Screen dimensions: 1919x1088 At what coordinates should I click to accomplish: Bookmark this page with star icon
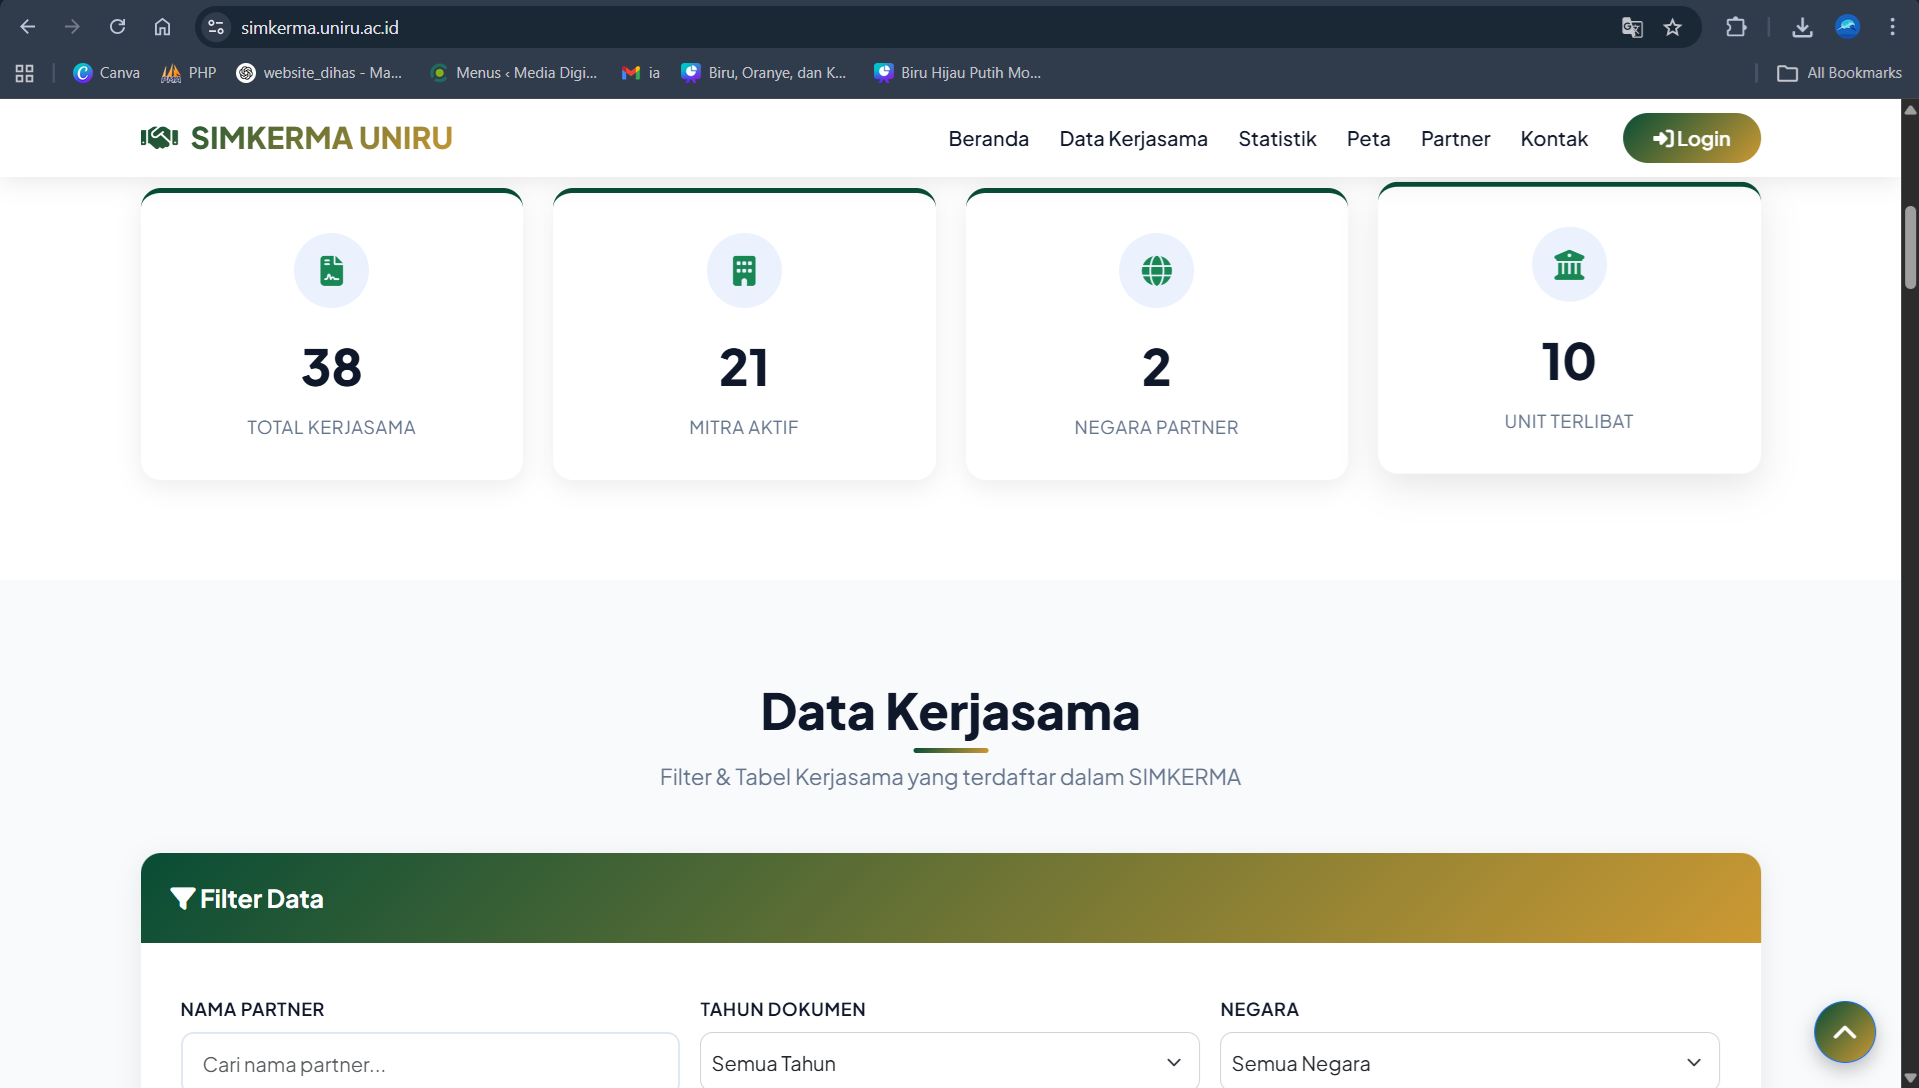(x=1673, y=27)
